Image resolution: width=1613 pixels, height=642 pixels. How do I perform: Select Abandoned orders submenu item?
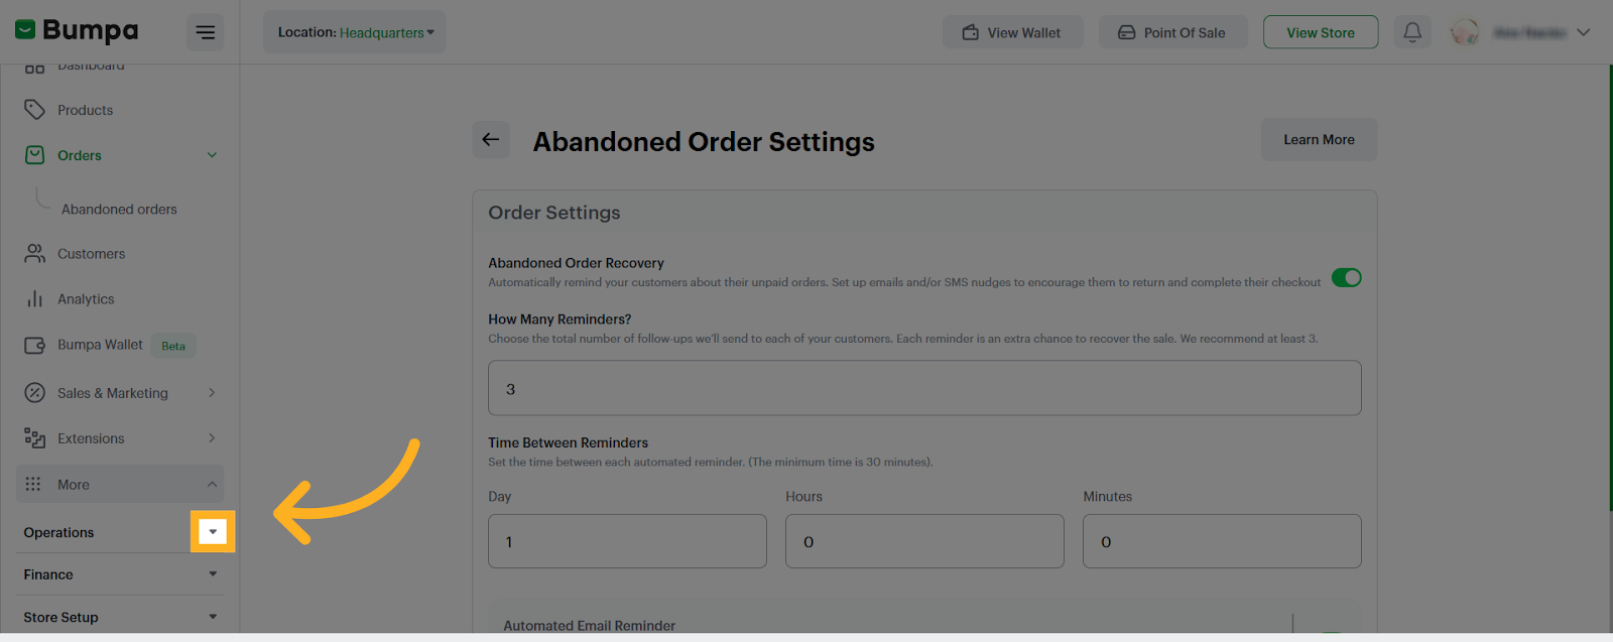click(119, 209)
